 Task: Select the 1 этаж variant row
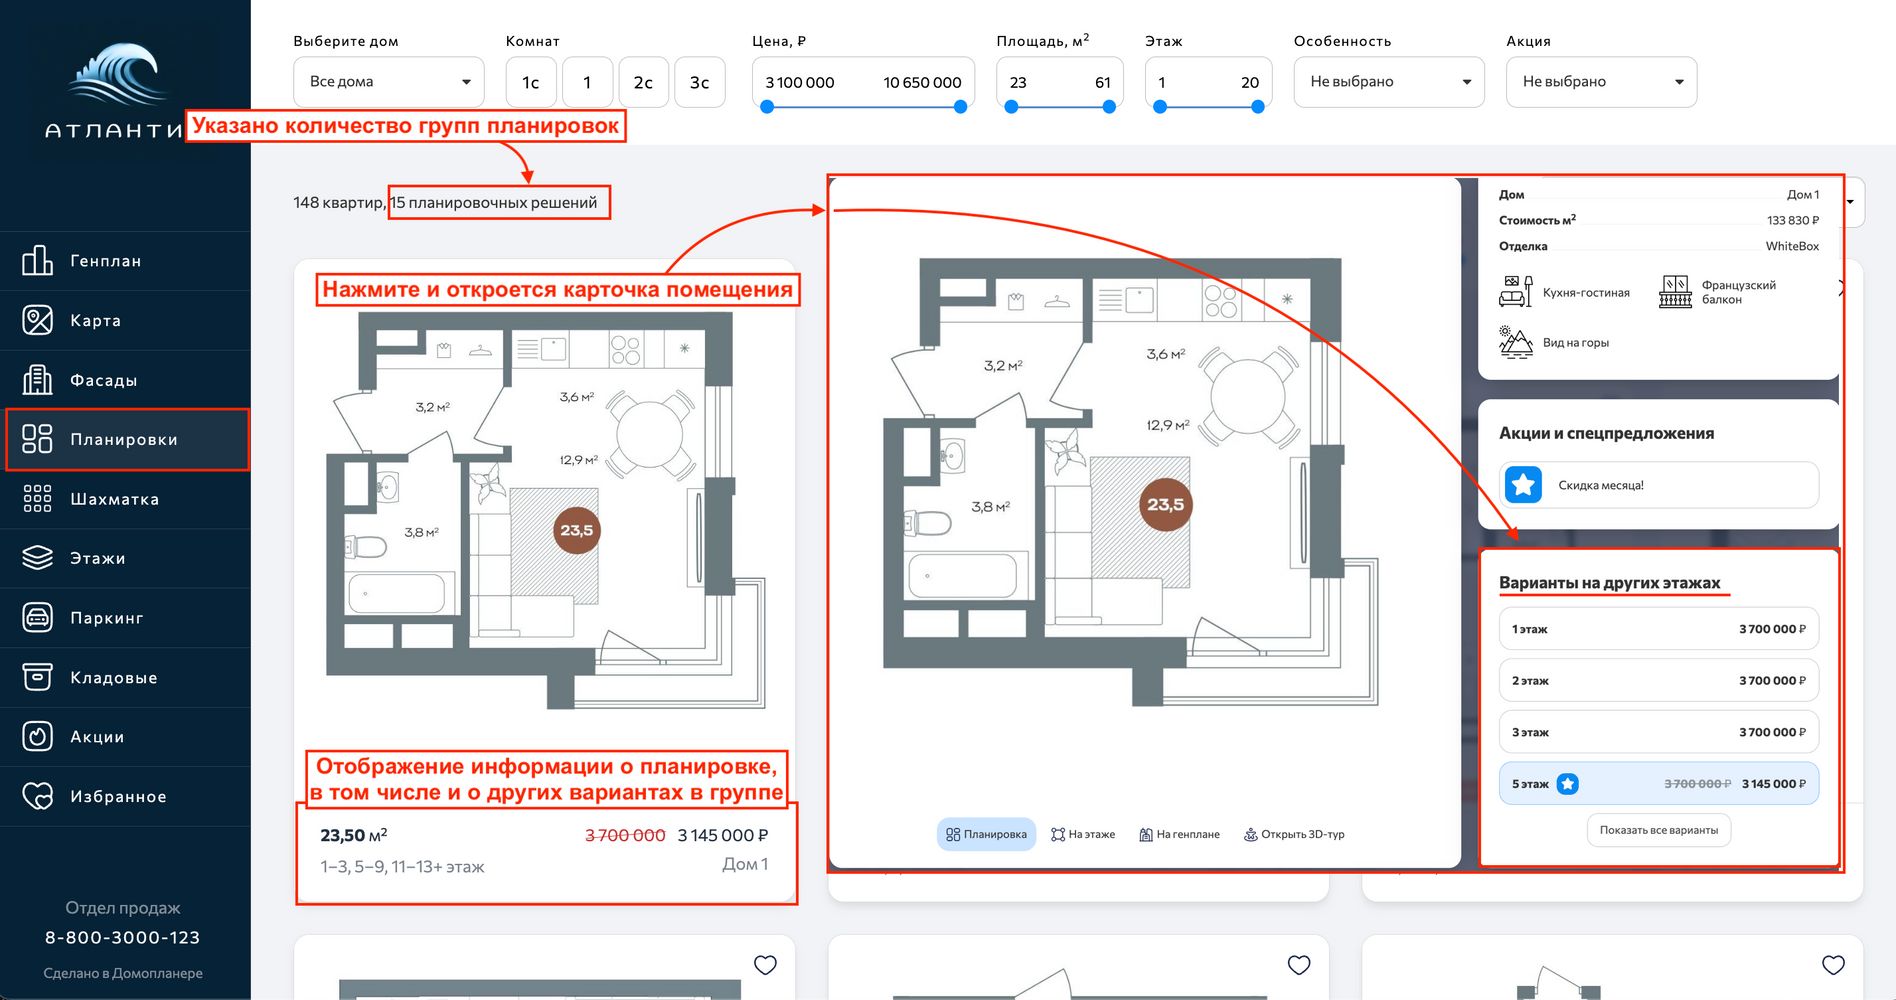click(1659, 629)
